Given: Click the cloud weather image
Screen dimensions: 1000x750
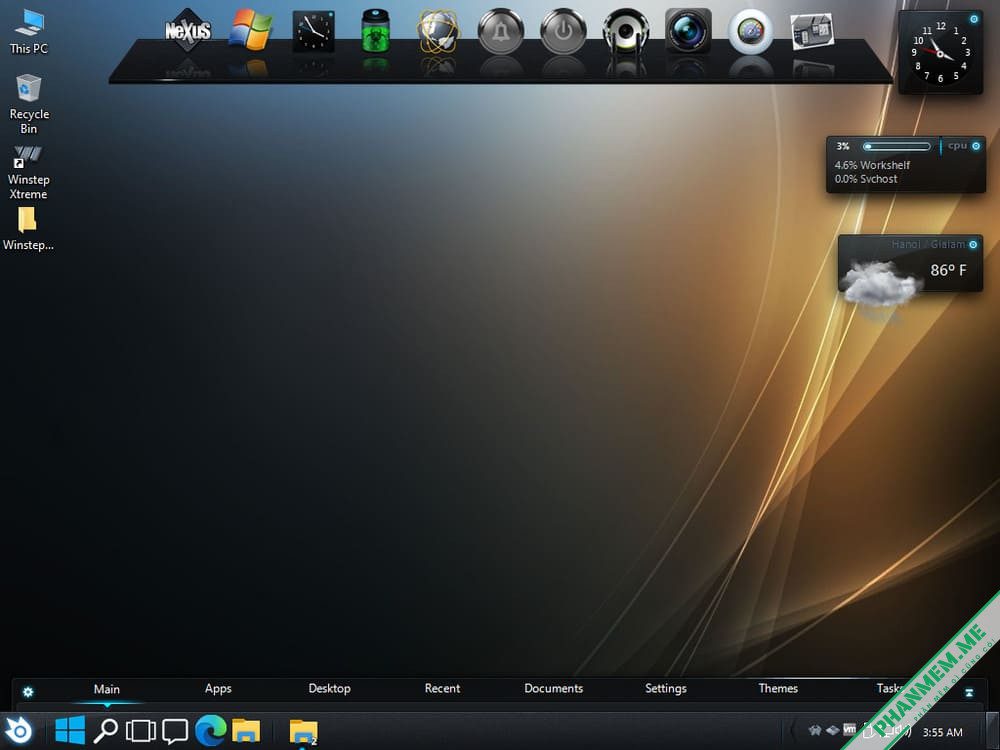Looking at the screenshot, I should [879, 284].
